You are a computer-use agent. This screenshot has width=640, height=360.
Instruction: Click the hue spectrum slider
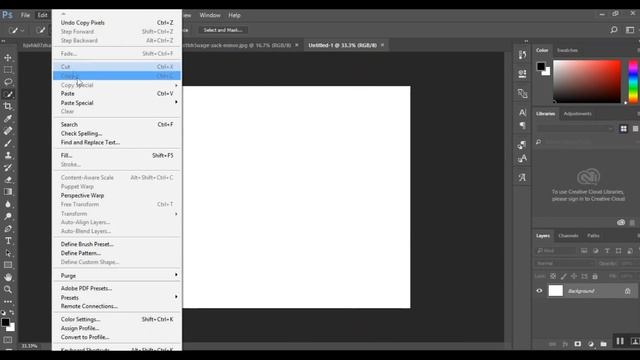pos(633,81)
